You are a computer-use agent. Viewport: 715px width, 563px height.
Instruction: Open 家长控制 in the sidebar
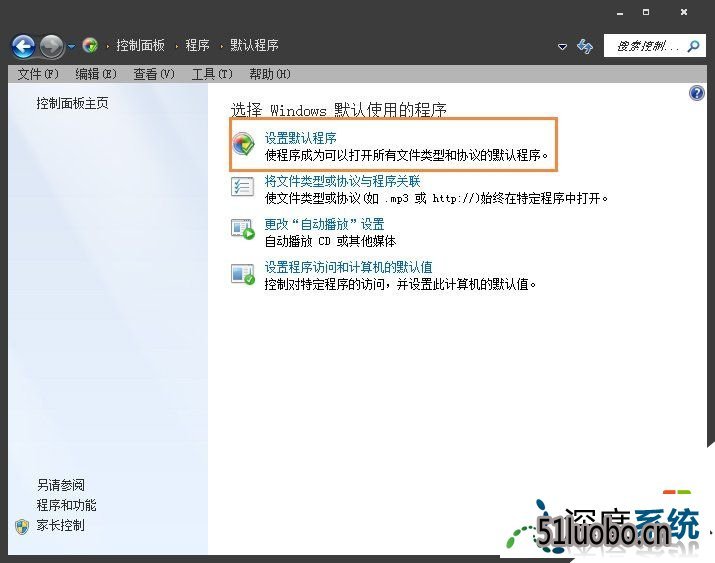pyautogui.click(x=60, y=526)
